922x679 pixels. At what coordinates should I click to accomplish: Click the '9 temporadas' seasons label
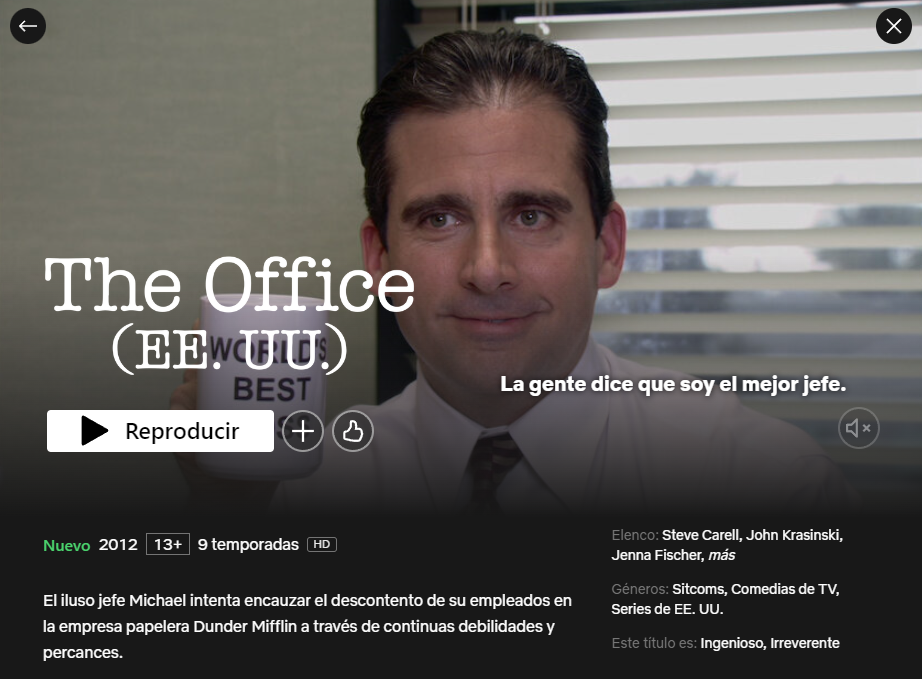(248, 544)
